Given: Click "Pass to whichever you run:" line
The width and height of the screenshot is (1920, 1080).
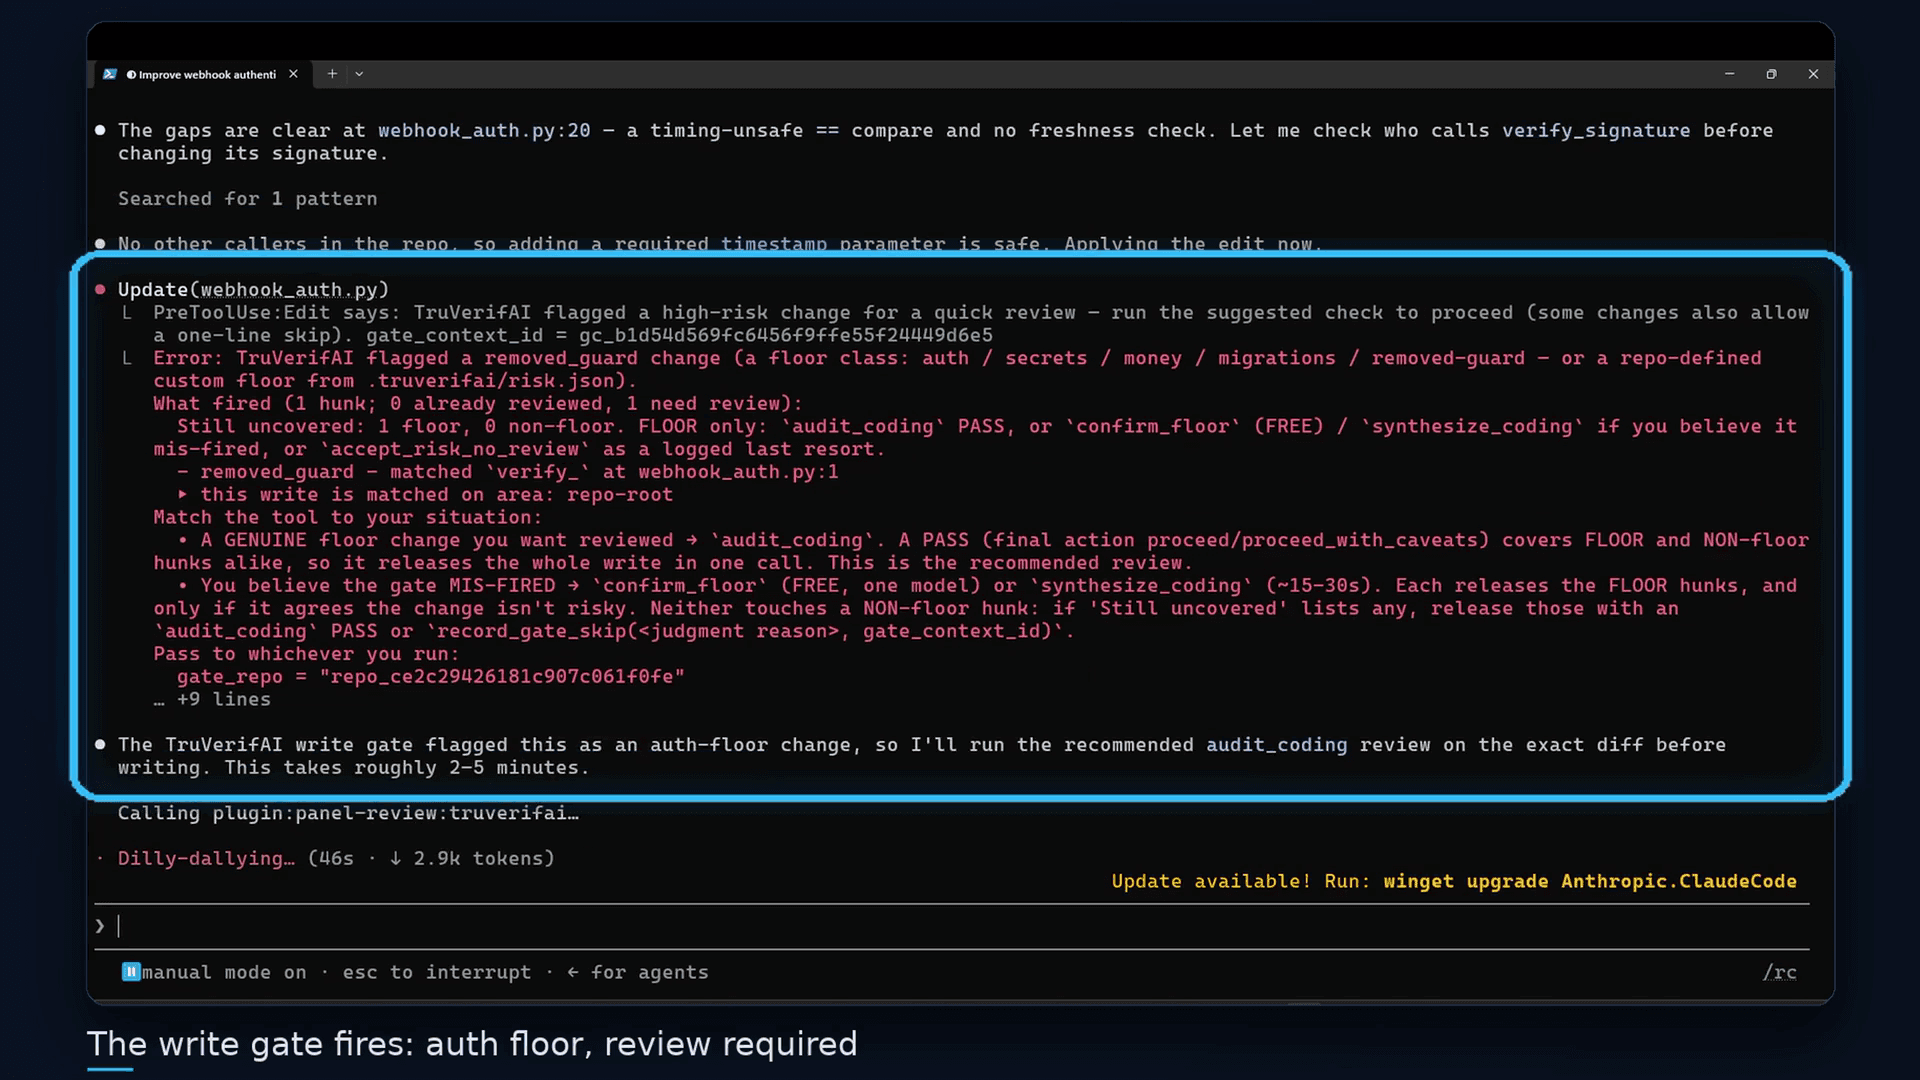Looking at the screenshot, I should (x=306, y=654).
